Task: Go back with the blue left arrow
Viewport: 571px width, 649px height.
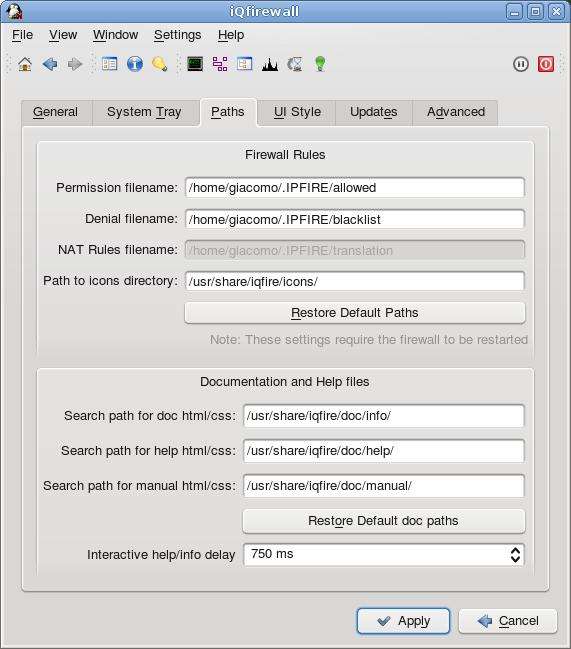Action: tap(50, 64)
